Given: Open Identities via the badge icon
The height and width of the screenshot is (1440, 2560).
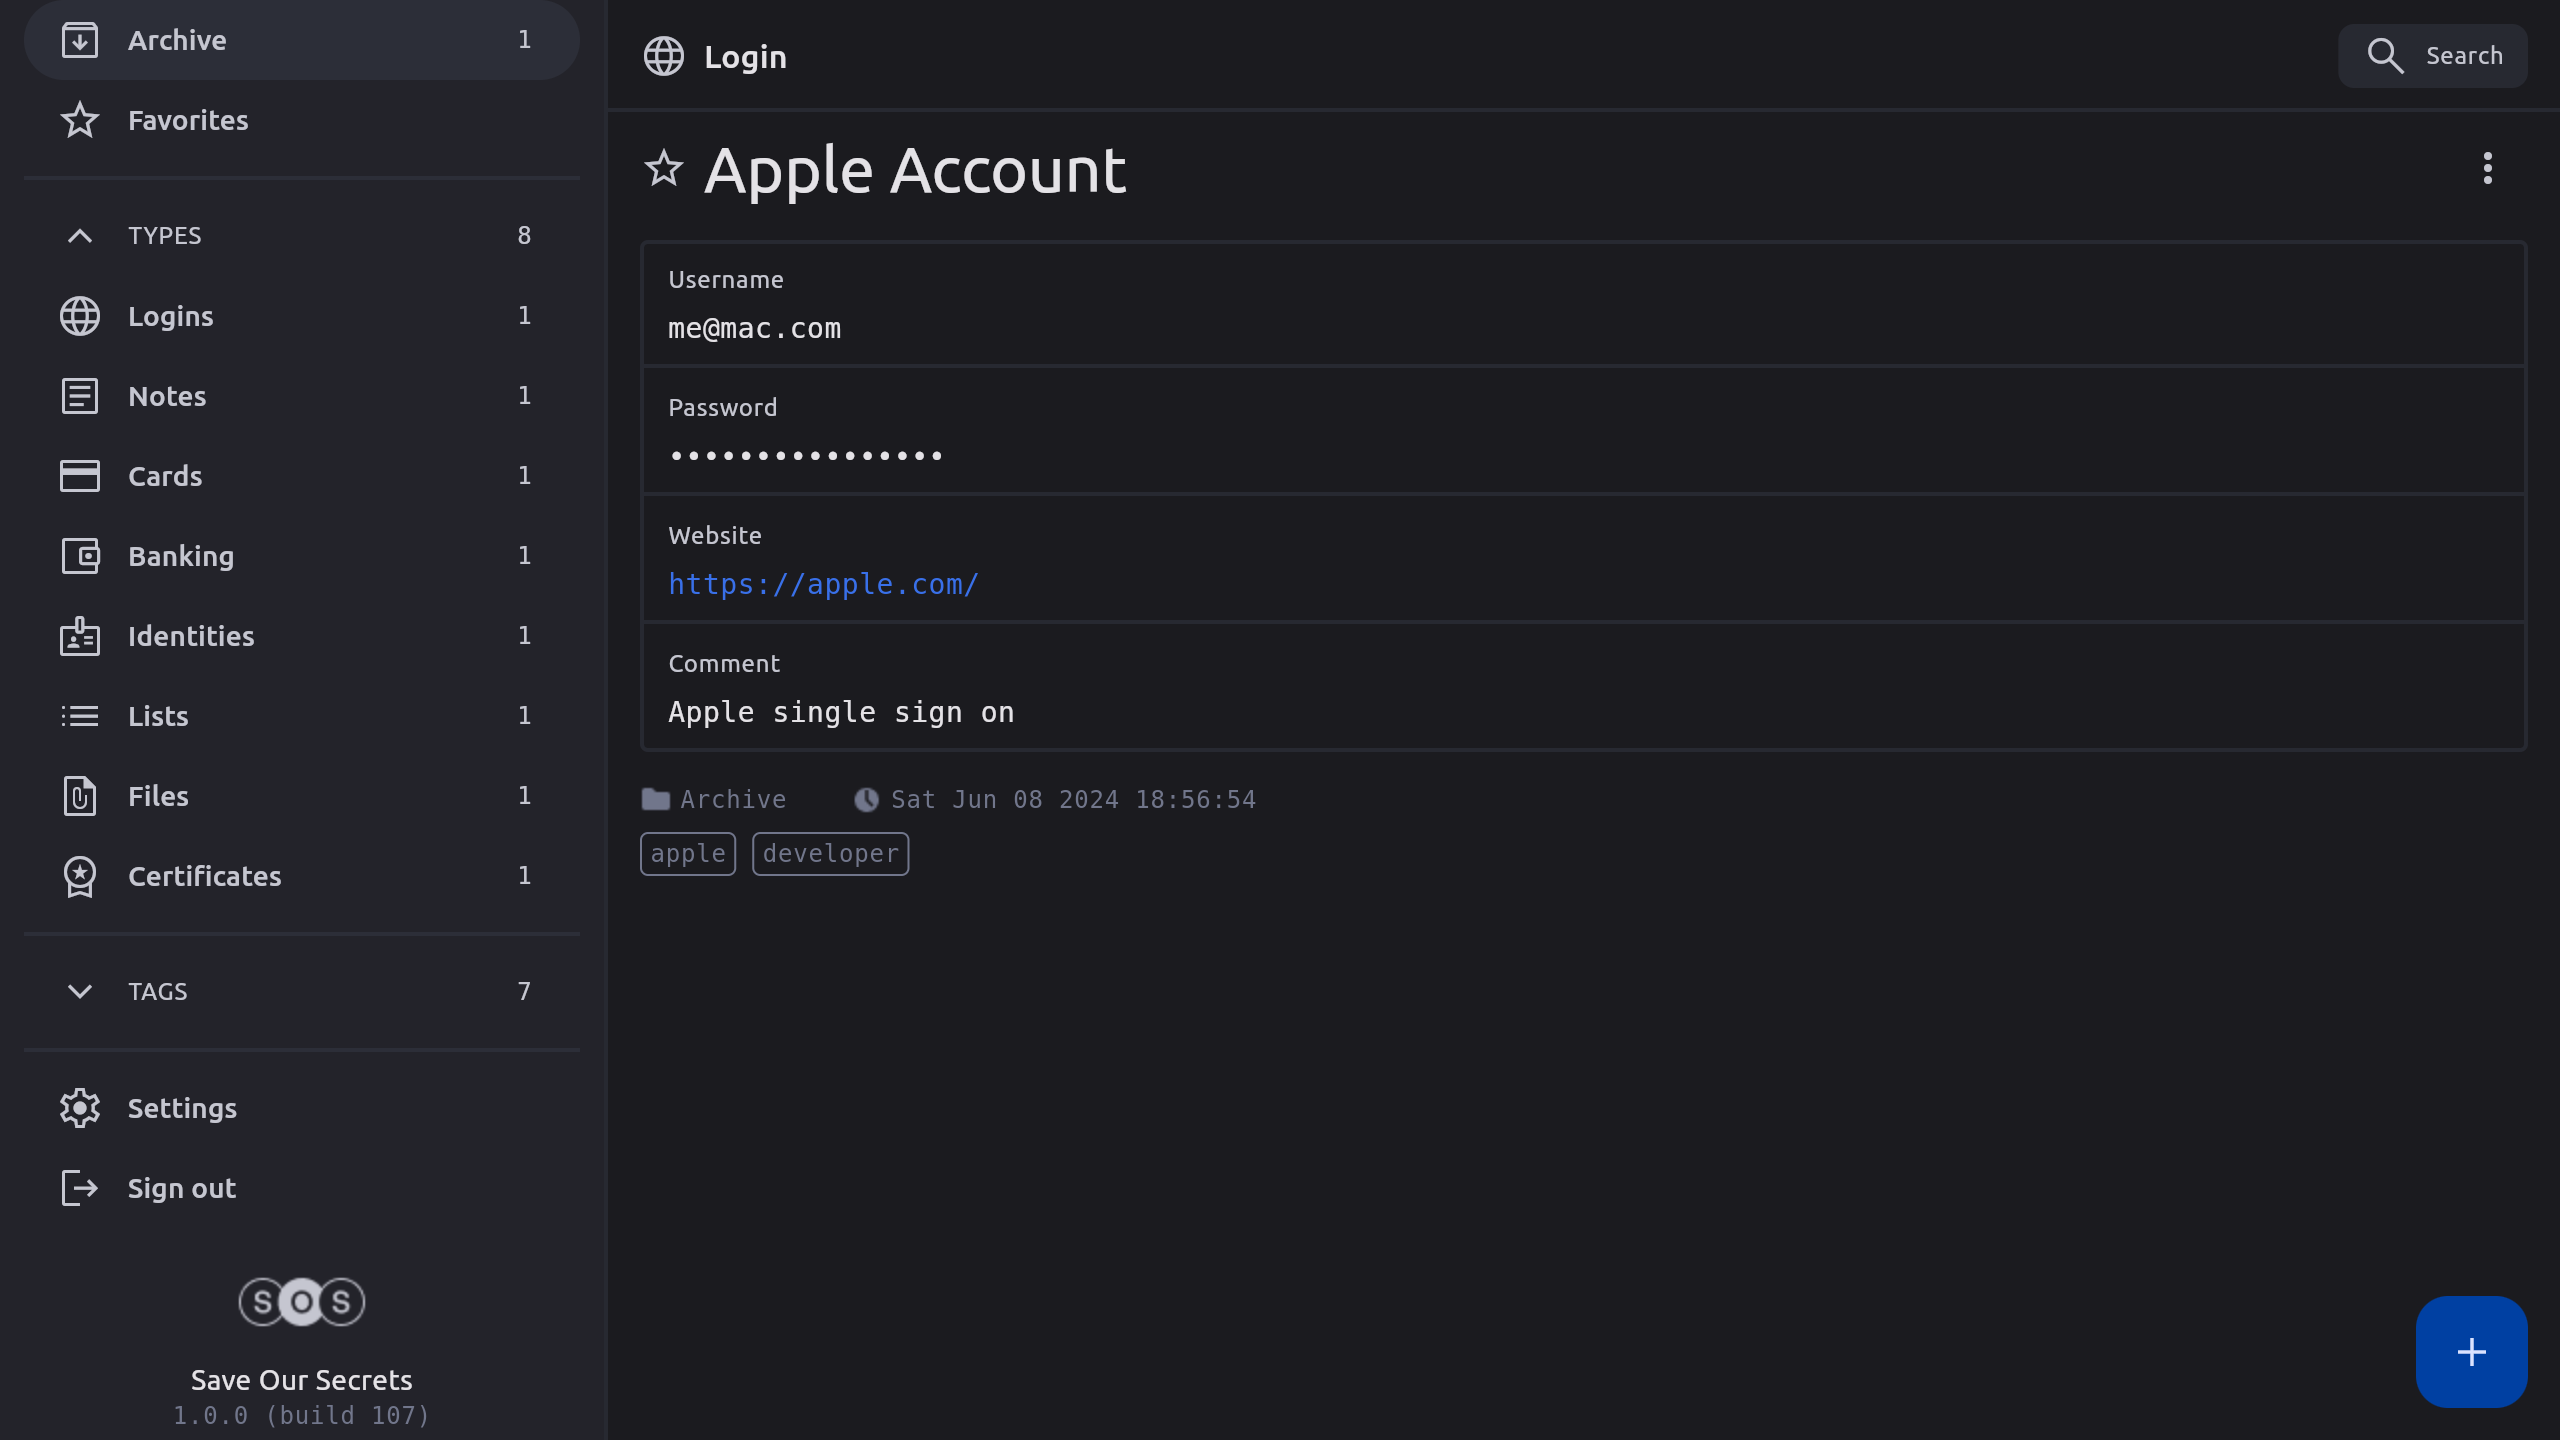Looking at the screenshot, I should click(80, 636).
